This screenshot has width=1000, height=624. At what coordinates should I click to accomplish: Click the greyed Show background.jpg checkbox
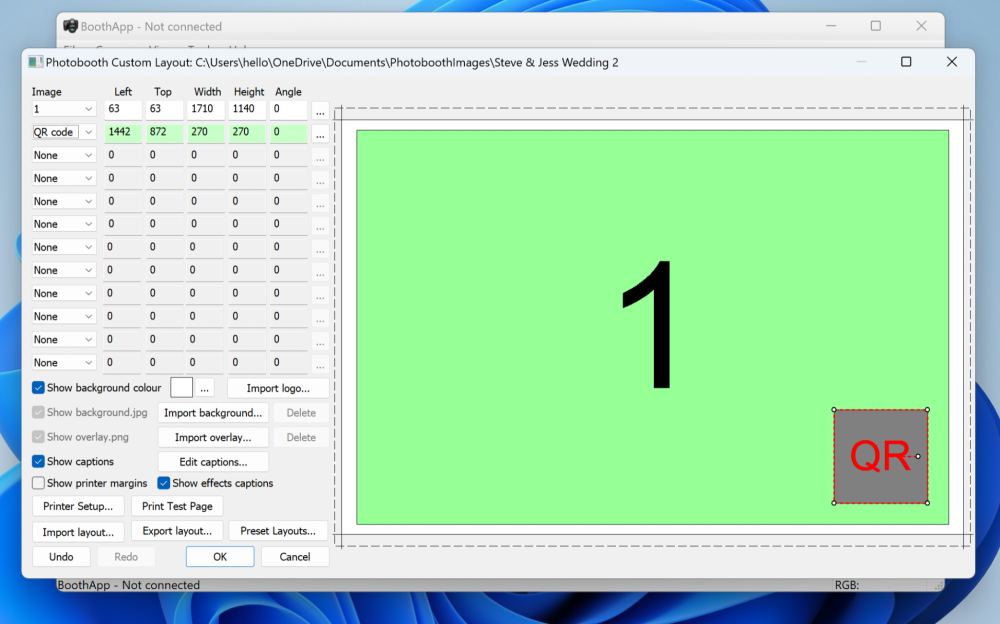pyautogui.click(x=38, y=412)
